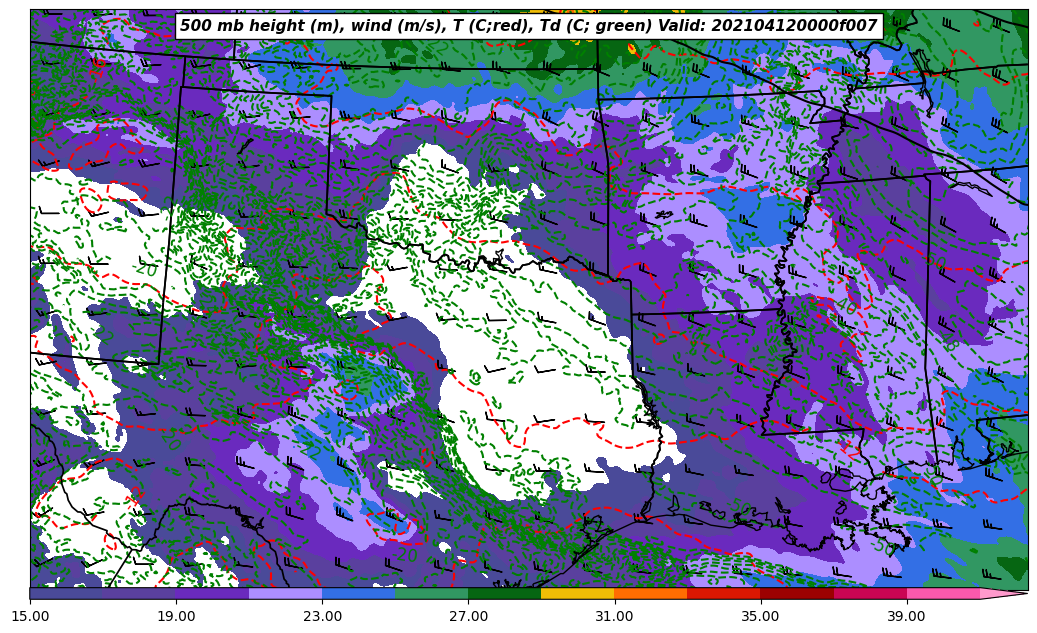
Task: Click the blue colorbar segment after 23.00
Action: pos(358,593)
